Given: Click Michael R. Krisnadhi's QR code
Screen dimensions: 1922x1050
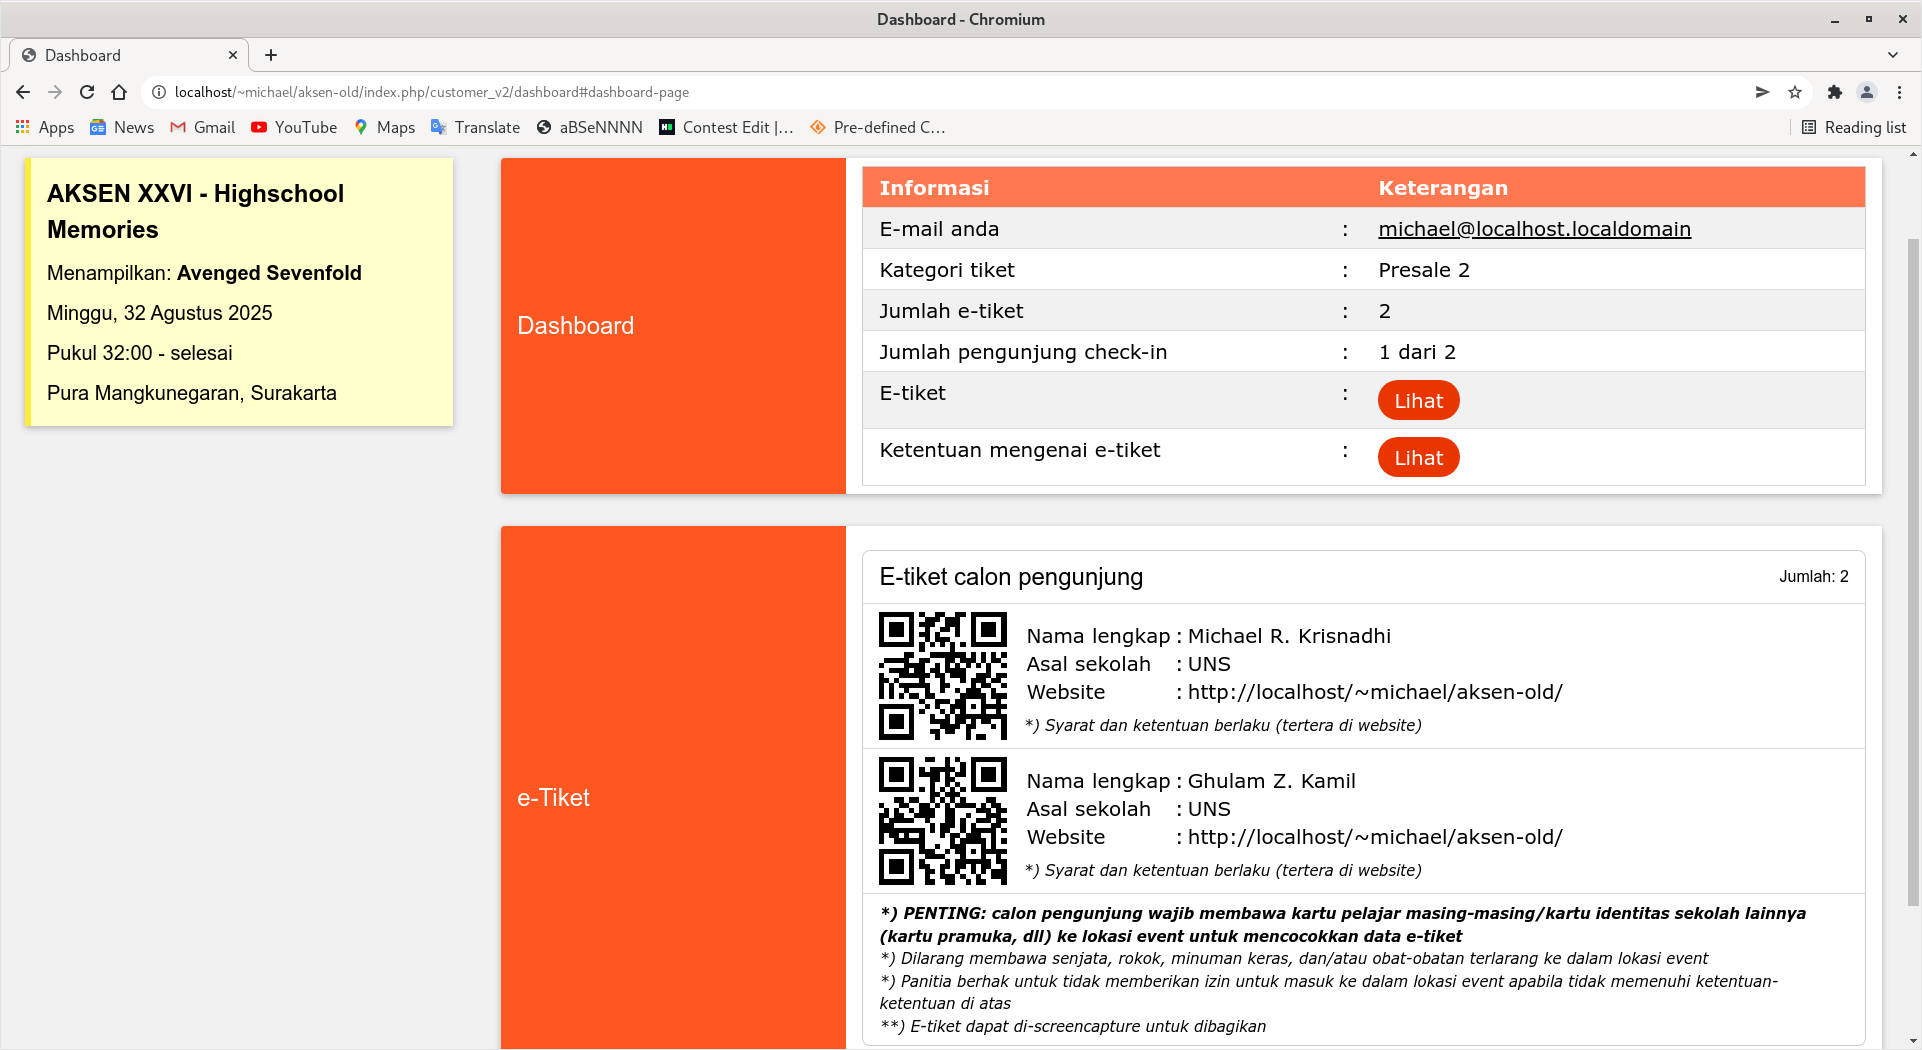Looking at the screenshot, I should 942,676.
